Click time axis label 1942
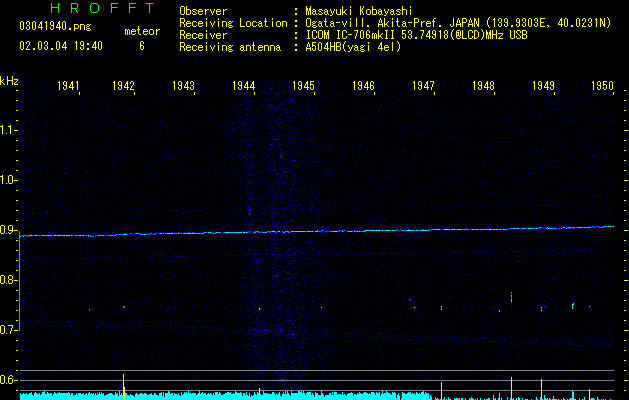Screen dimensions: 629x400 (123, 85)
